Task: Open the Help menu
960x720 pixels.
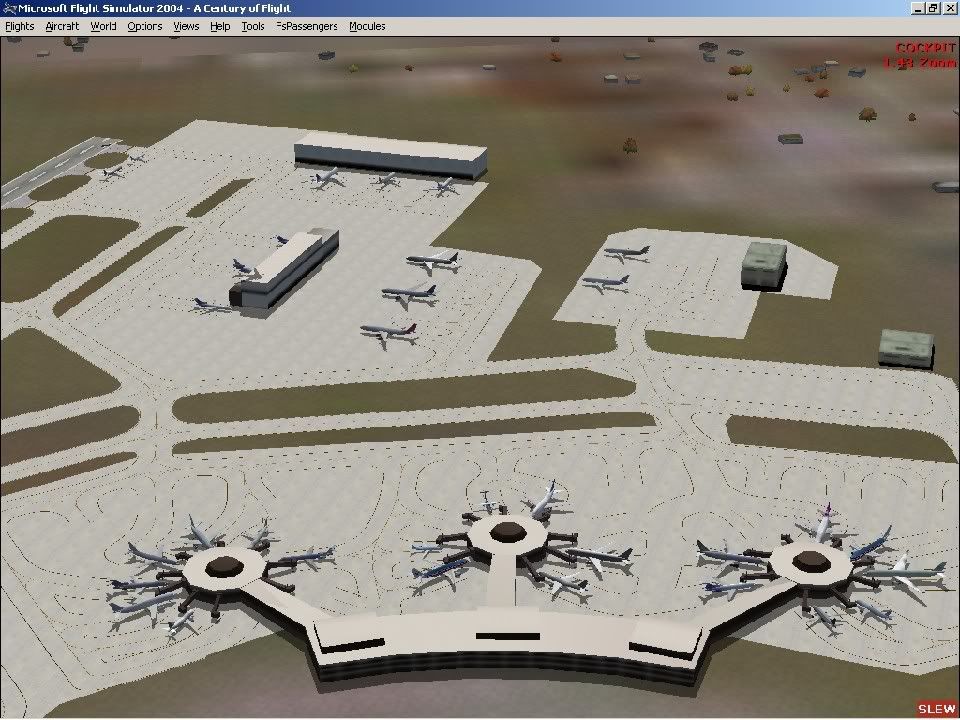Action: 220,26
